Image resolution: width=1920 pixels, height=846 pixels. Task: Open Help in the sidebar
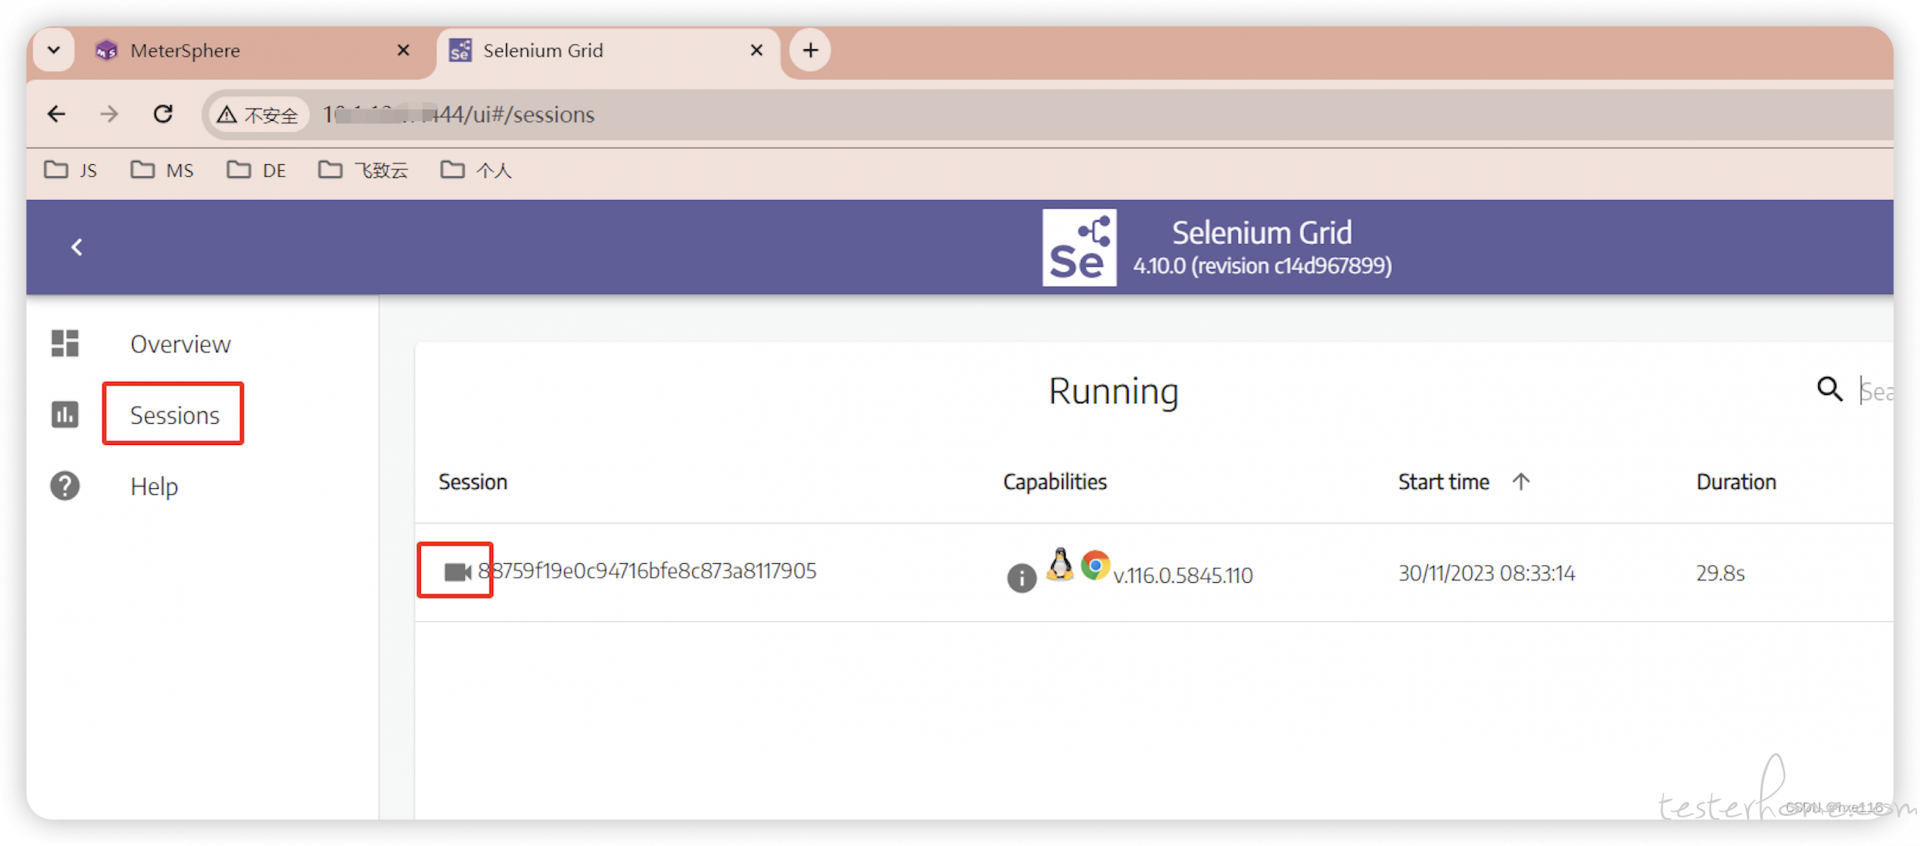tap(154, 487)
